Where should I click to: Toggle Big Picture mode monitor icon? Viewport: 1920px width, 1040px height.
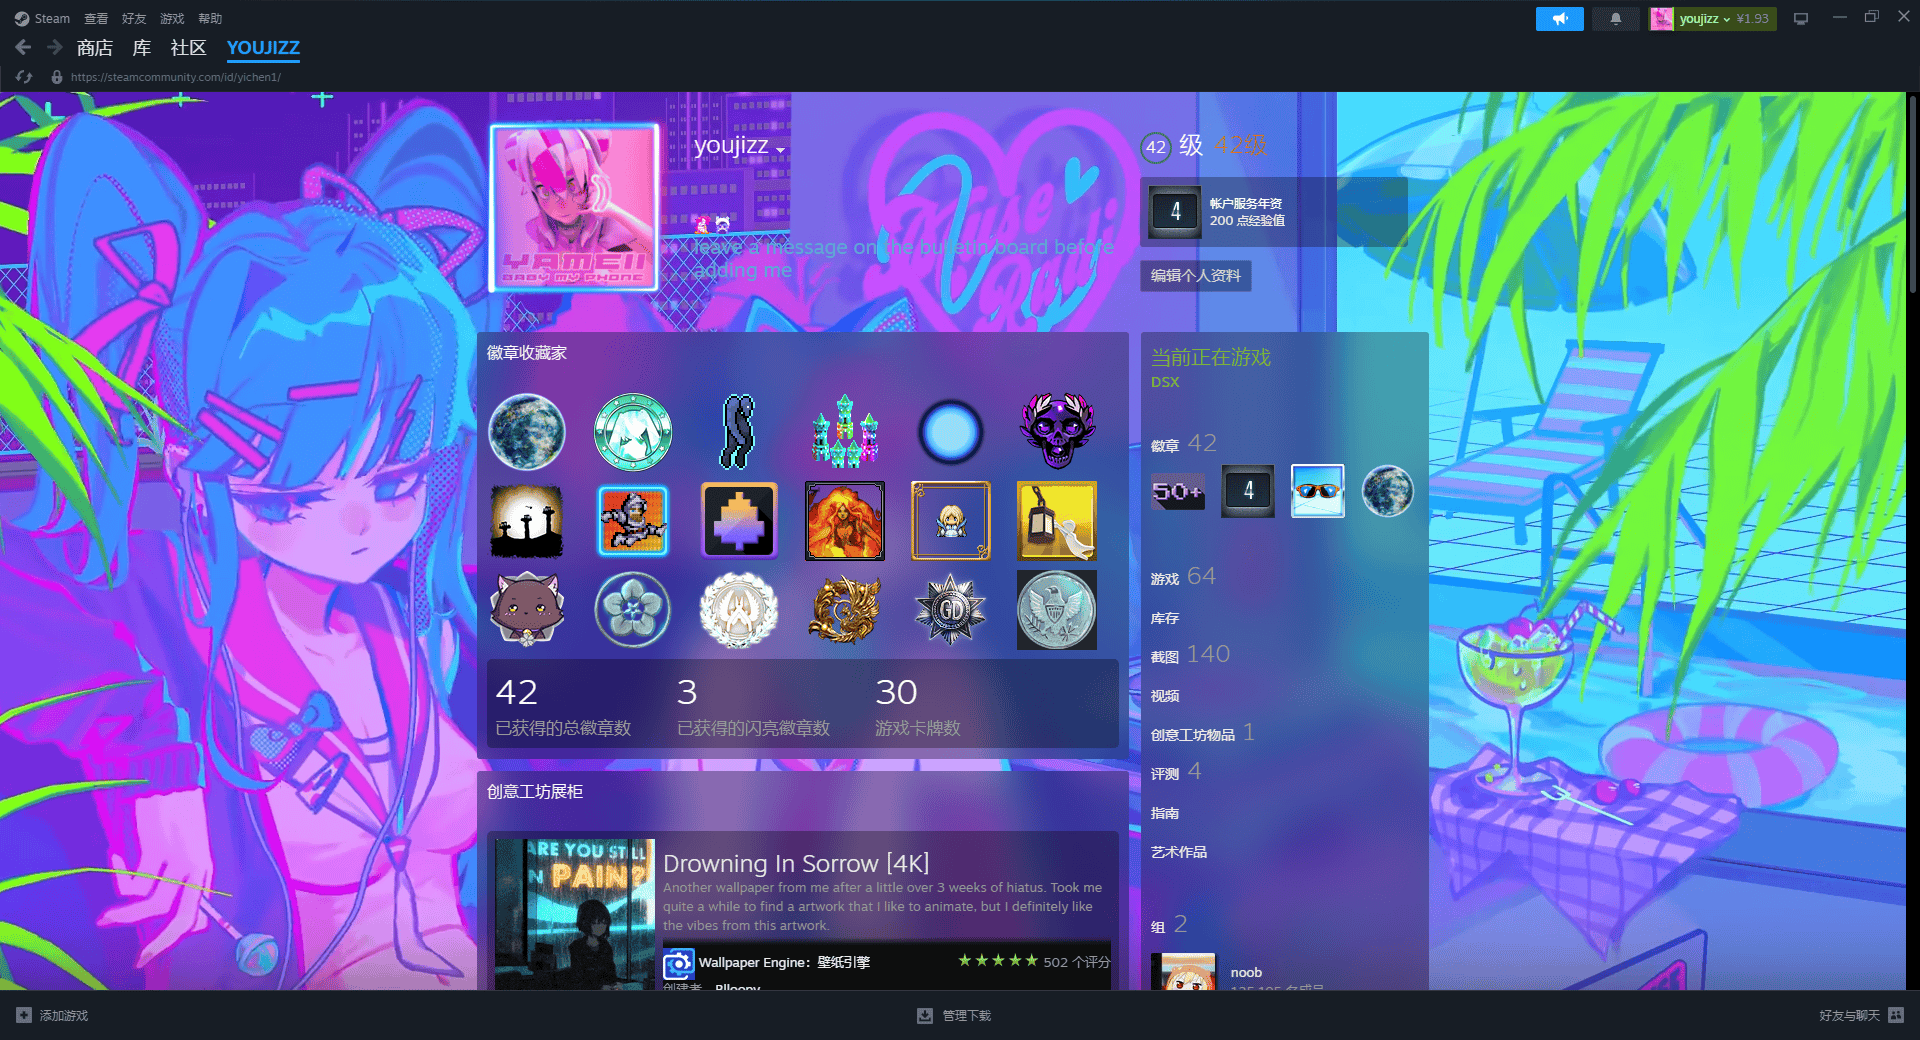(x=1801, y=18)
